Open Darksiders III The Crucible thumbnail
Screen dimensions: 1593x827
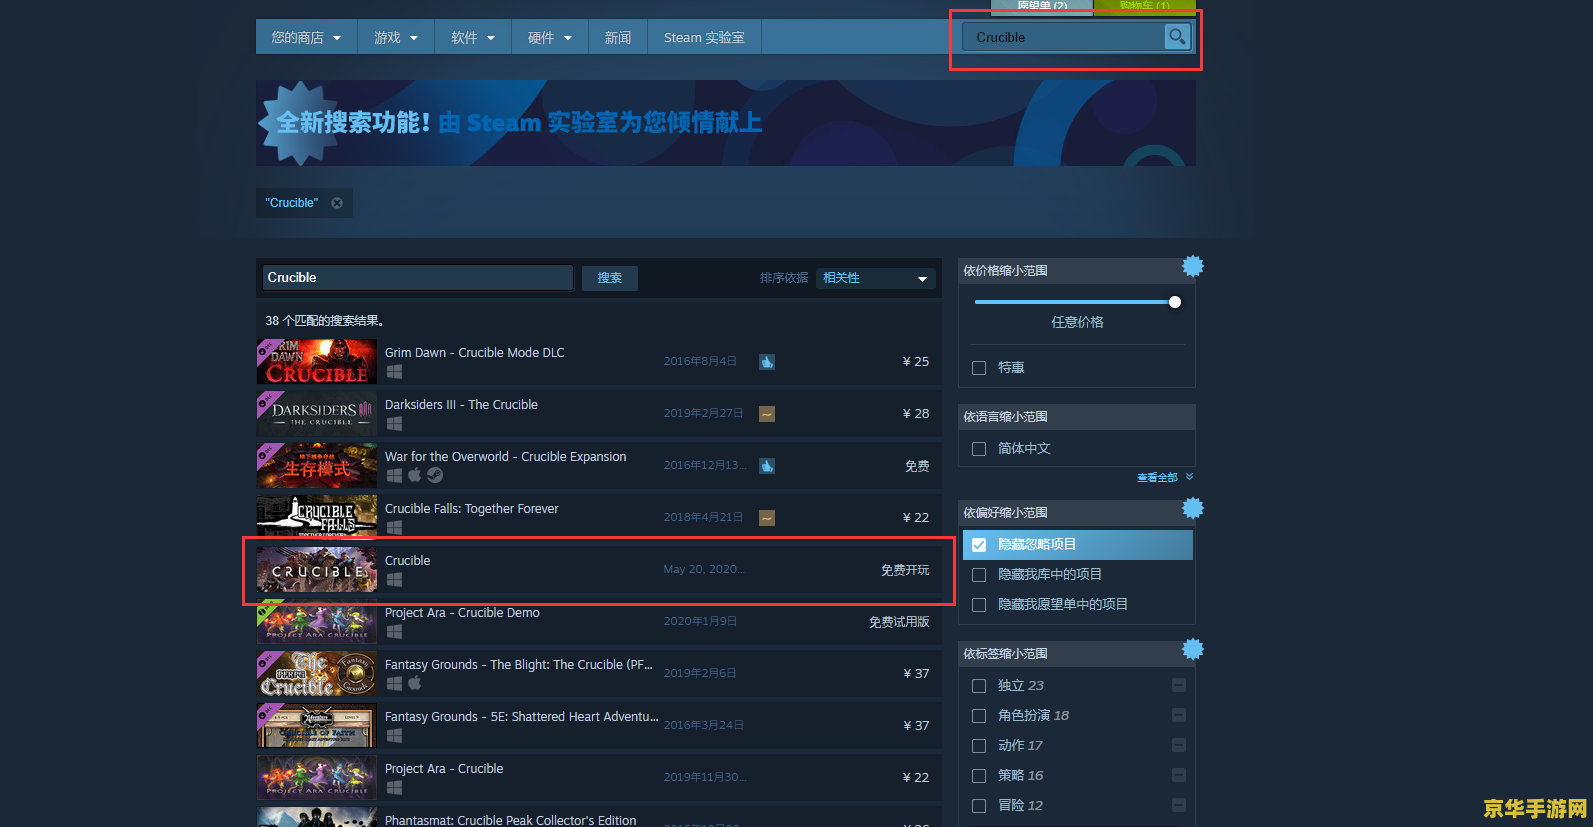[x=317, y=414]
